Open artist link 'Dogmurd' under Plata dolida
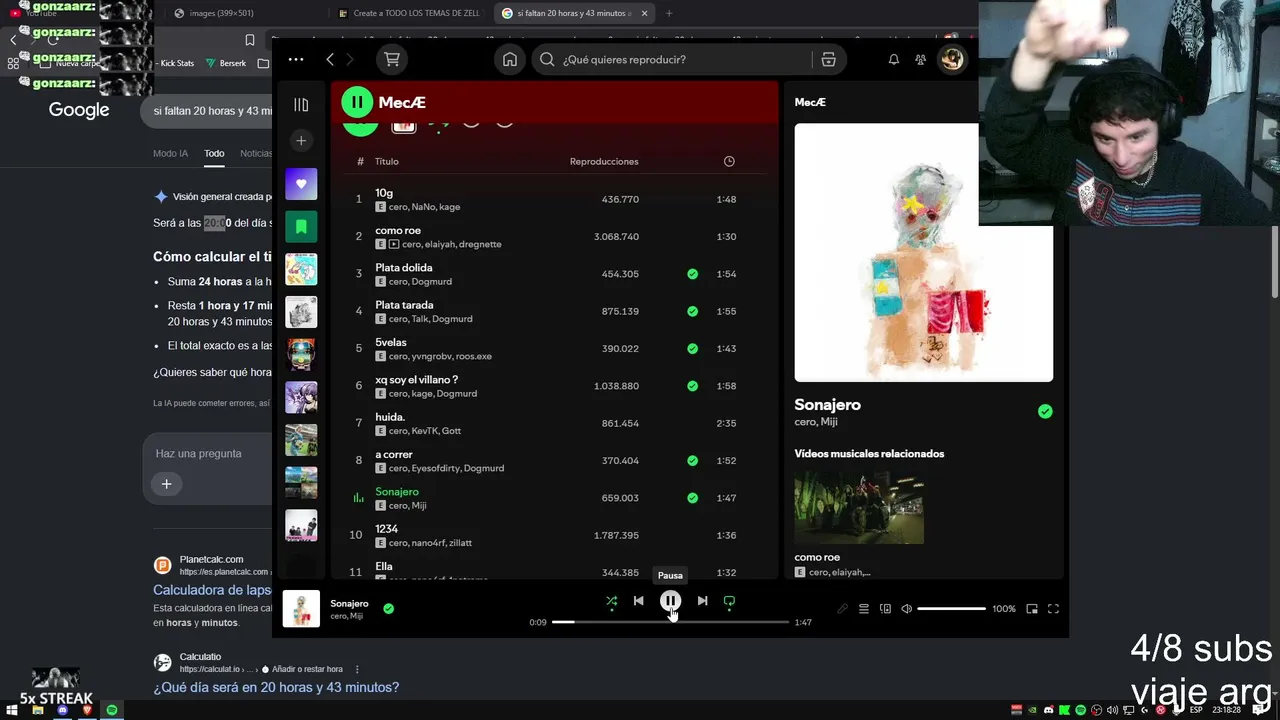1280x720 pixels. coord(432,282)
